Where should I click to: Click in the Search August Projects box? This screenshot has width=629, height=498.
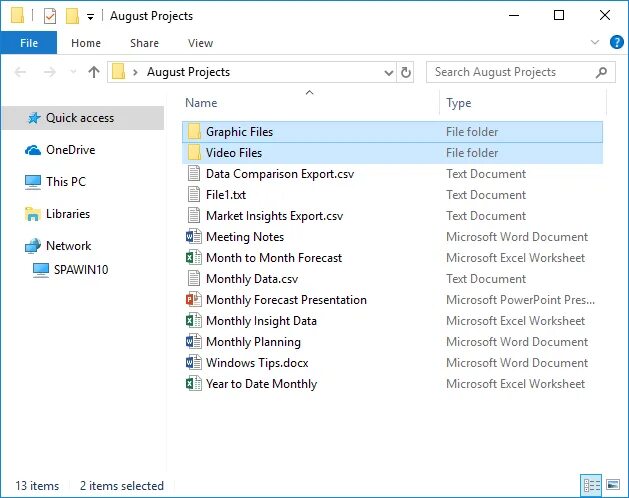click(510, 72)
